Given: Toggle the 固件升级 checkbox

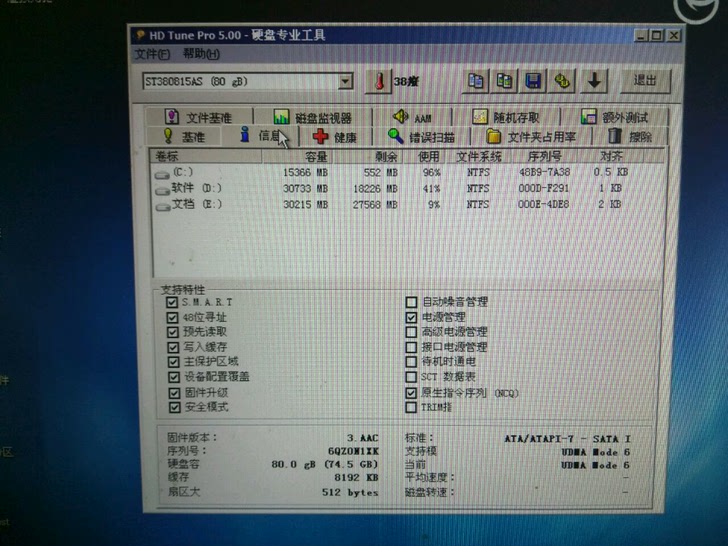Looking at the screenshot, I should (x=175, y=393).
